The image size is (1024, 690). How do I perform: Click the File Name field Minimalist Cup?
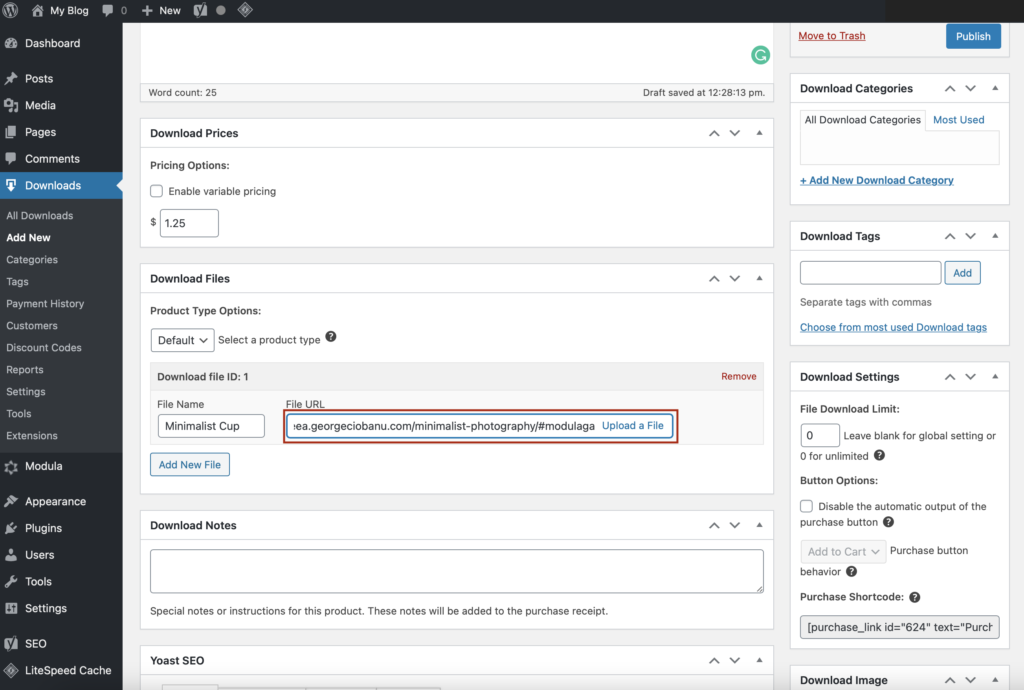coord(211,426)
